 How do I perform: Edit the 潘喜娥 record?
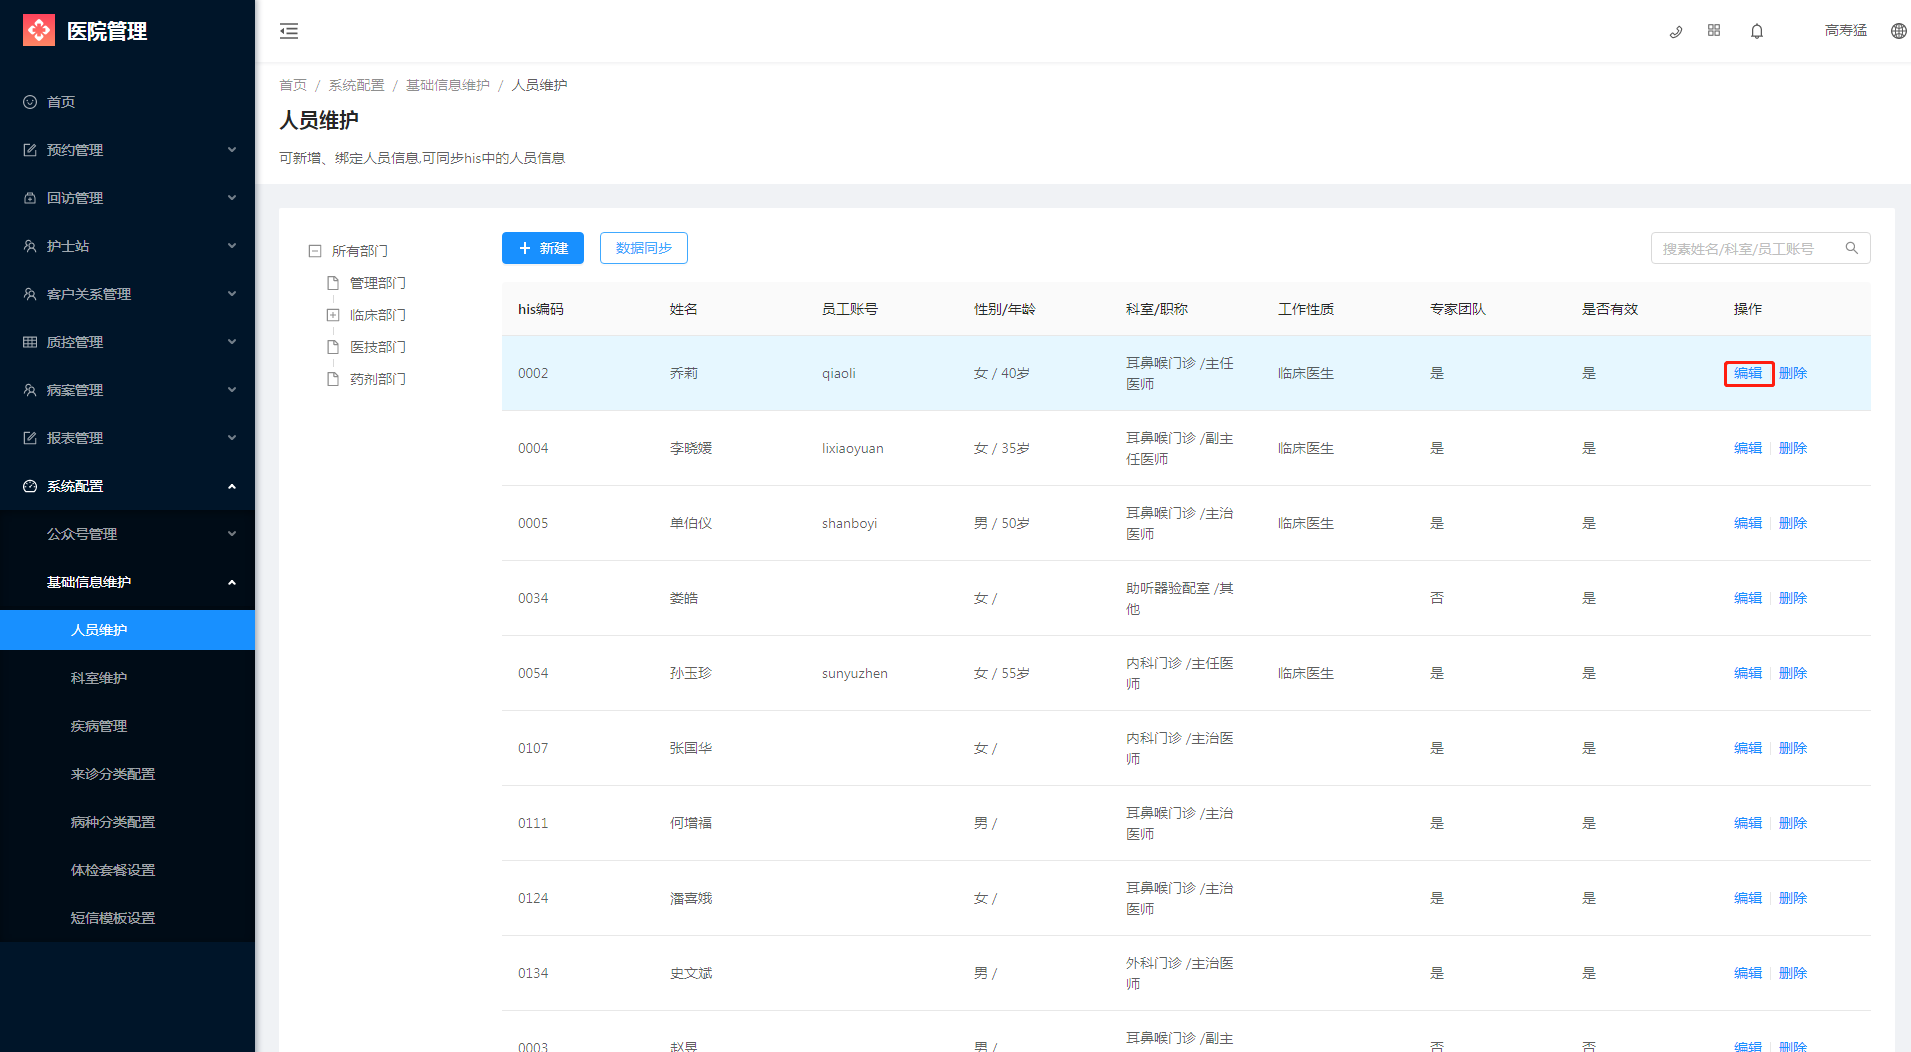point(1748,898)
